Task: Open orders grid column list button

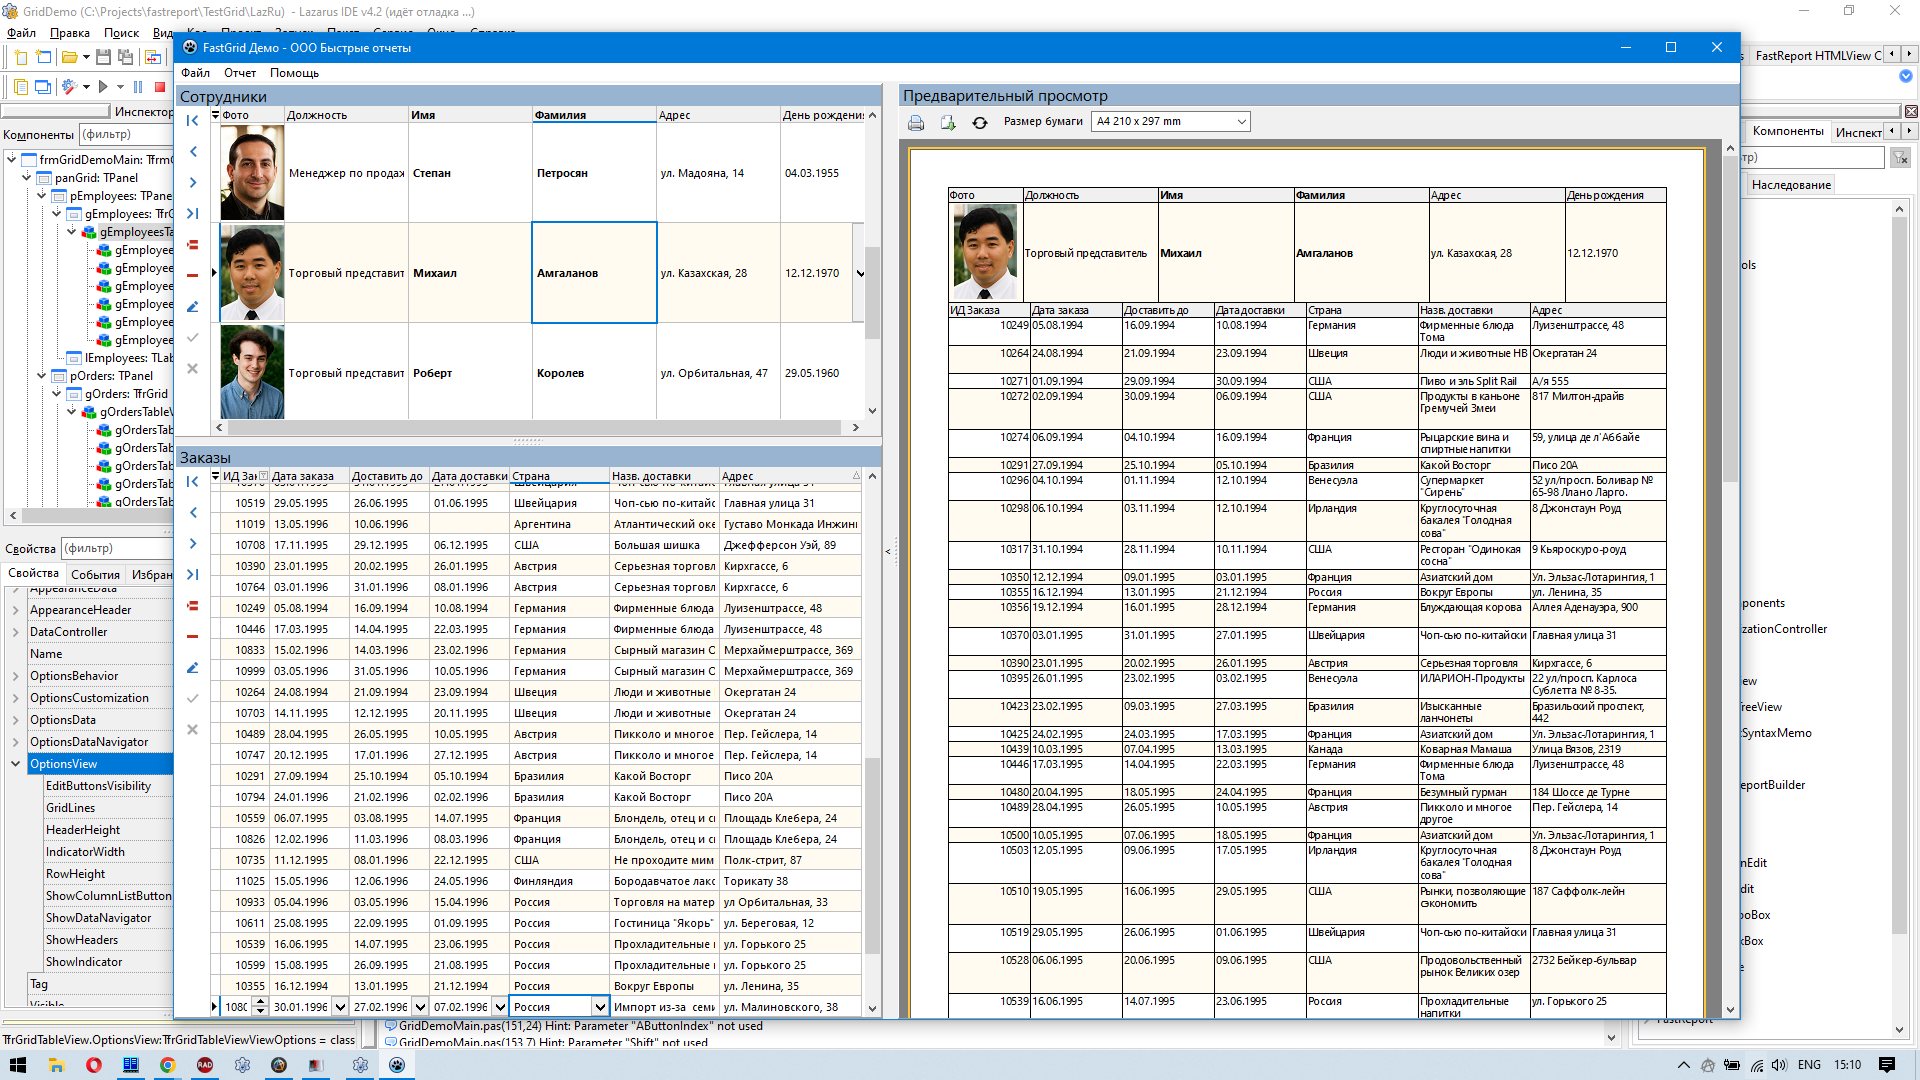Action: pyautogui.click(x=215, y=476)
